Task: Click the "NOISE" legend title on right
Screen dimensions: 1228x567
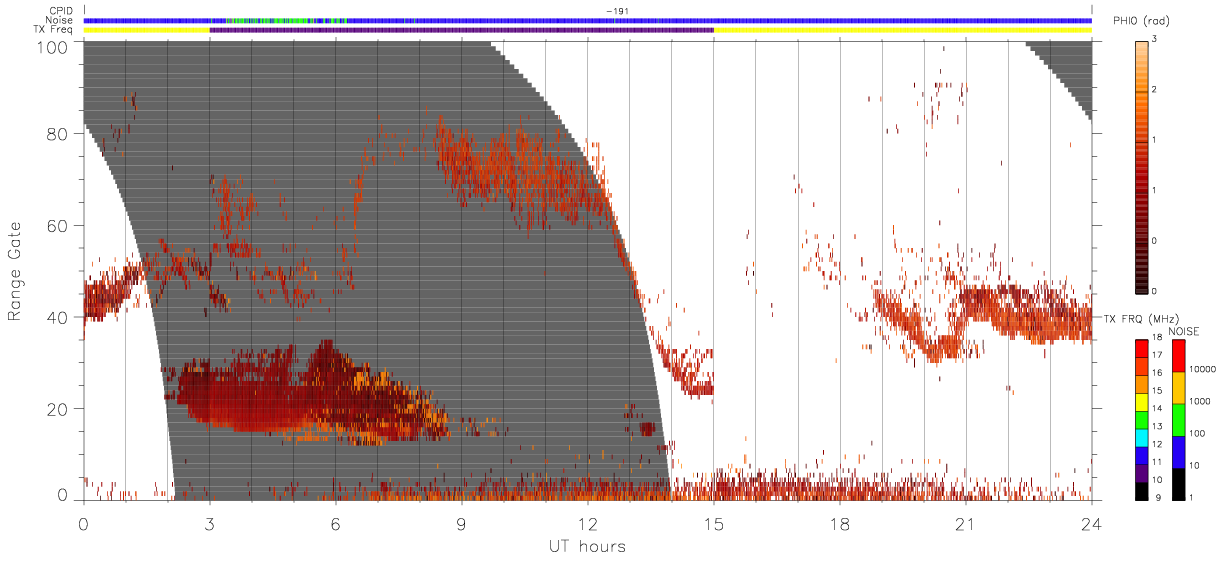Action: pos(1185,331)
